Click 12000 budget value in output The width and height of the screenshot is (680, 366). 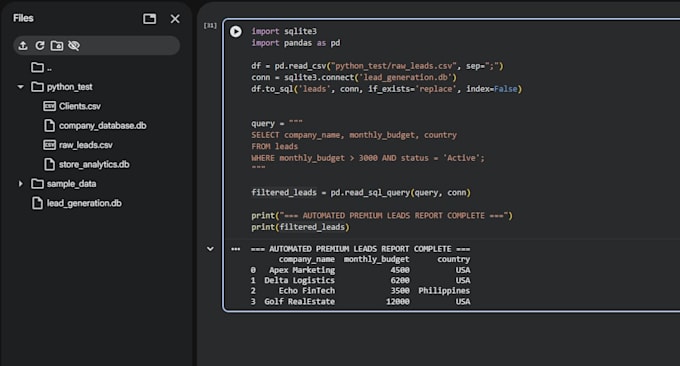tap(398, 301)
